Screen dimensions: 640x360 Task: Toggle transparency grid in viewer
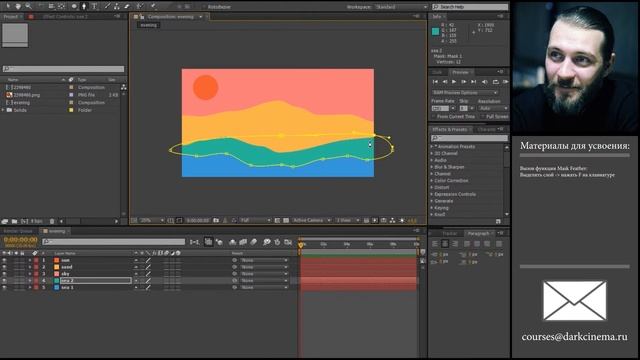click(286, 220)
